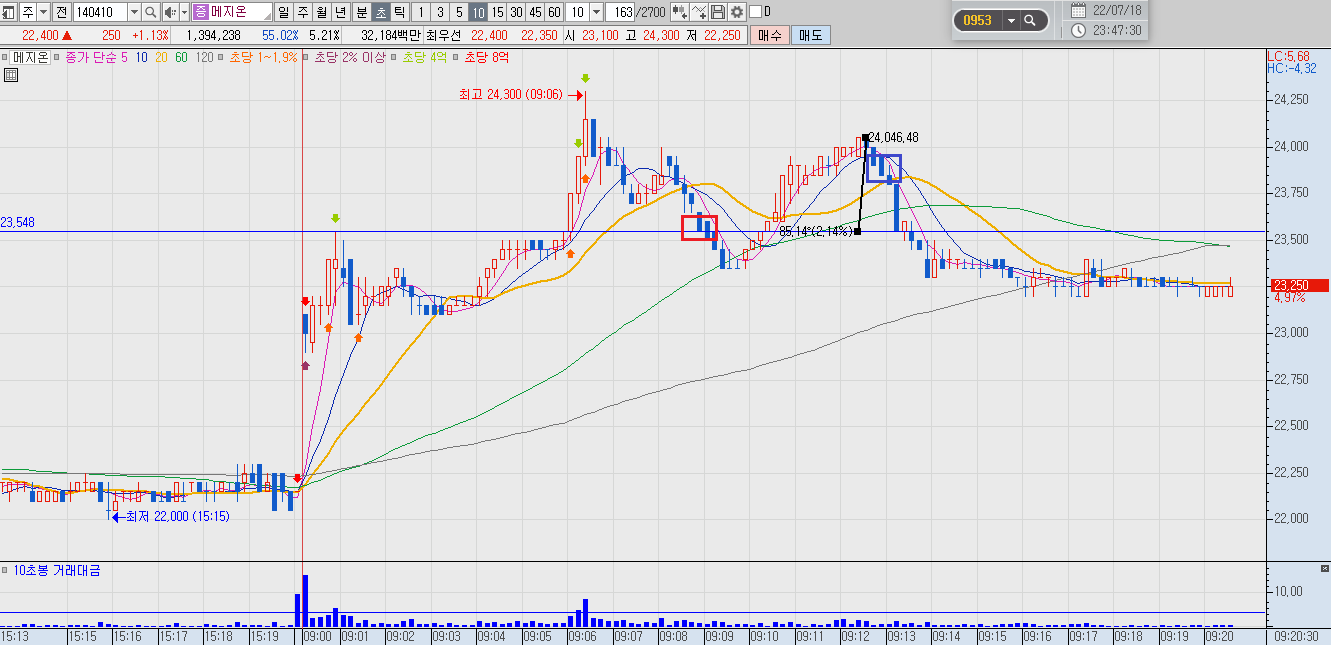The width and height of the screenshot is (1331, 645).
Task: Click the save chart floppy disk icon
Action: (x=718, y=12)
